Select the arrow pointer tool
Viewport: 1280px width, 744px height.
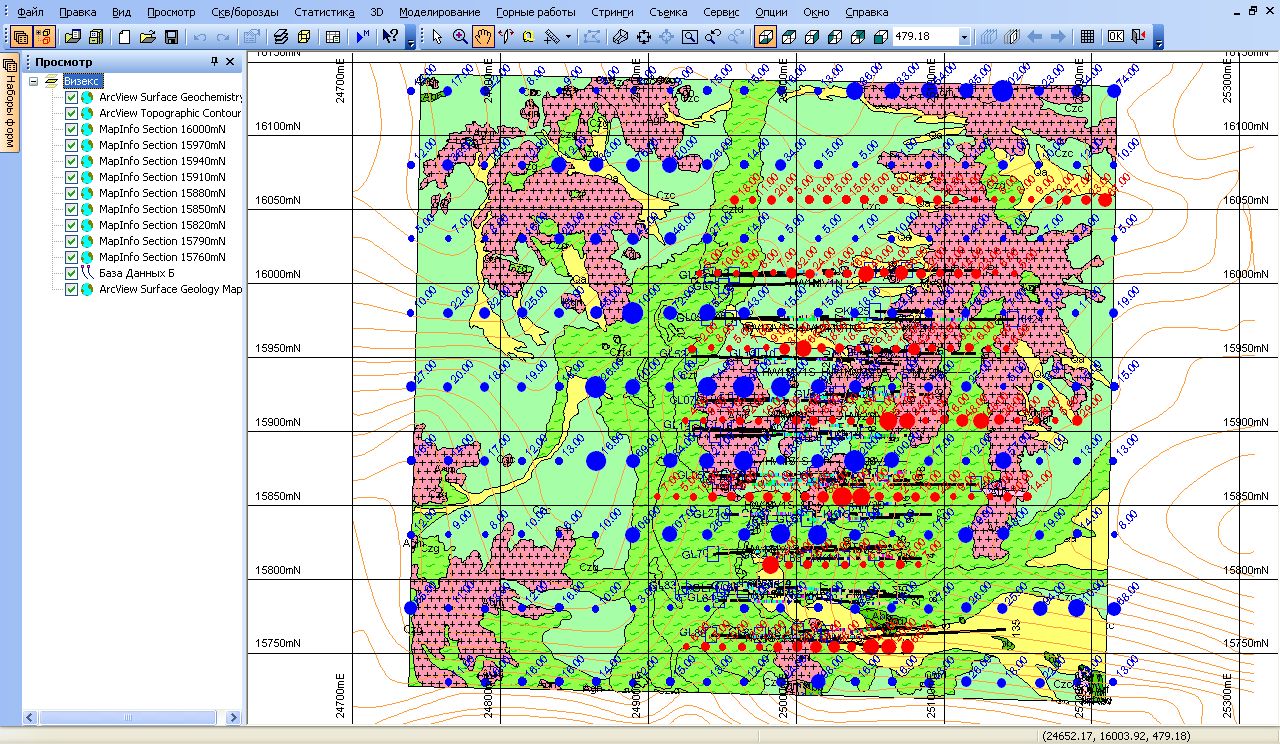coord(437,37)
